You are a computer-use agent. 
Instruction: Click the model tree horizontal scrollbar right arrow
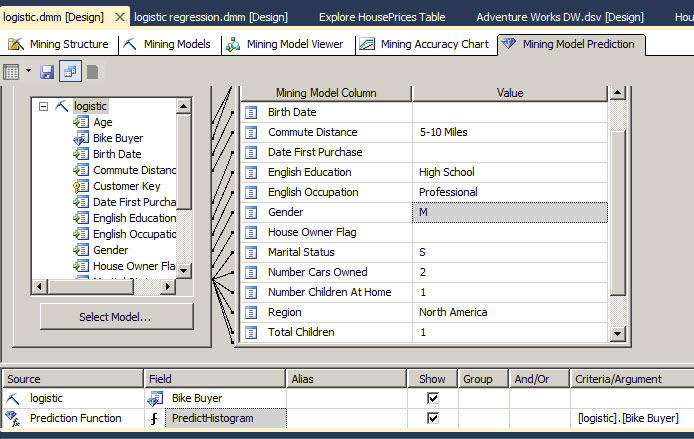pyautogui.click(x=169, y=287)
